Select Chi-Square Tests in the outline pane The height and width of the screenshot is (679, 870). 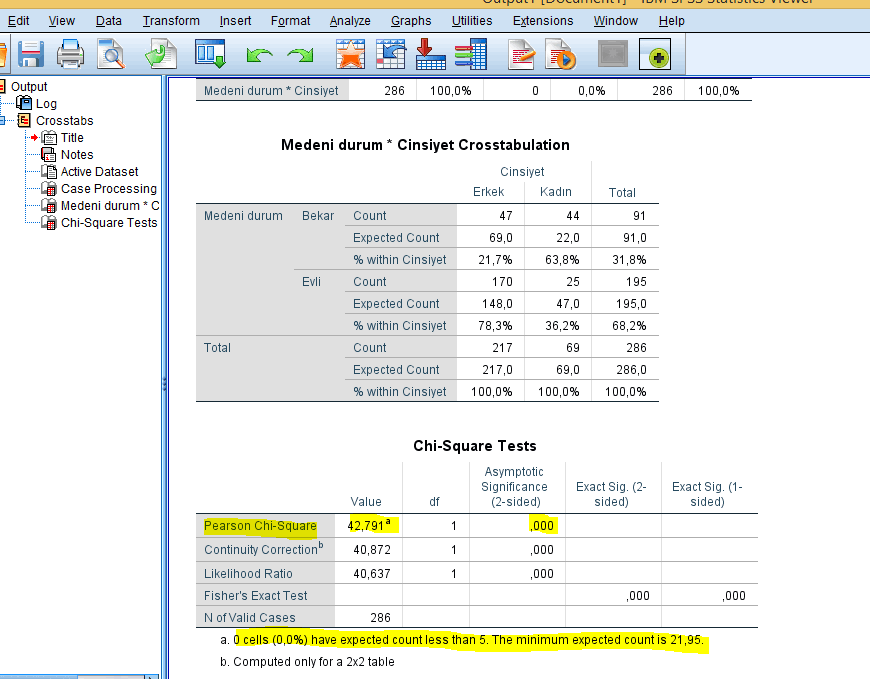[108, 223]
